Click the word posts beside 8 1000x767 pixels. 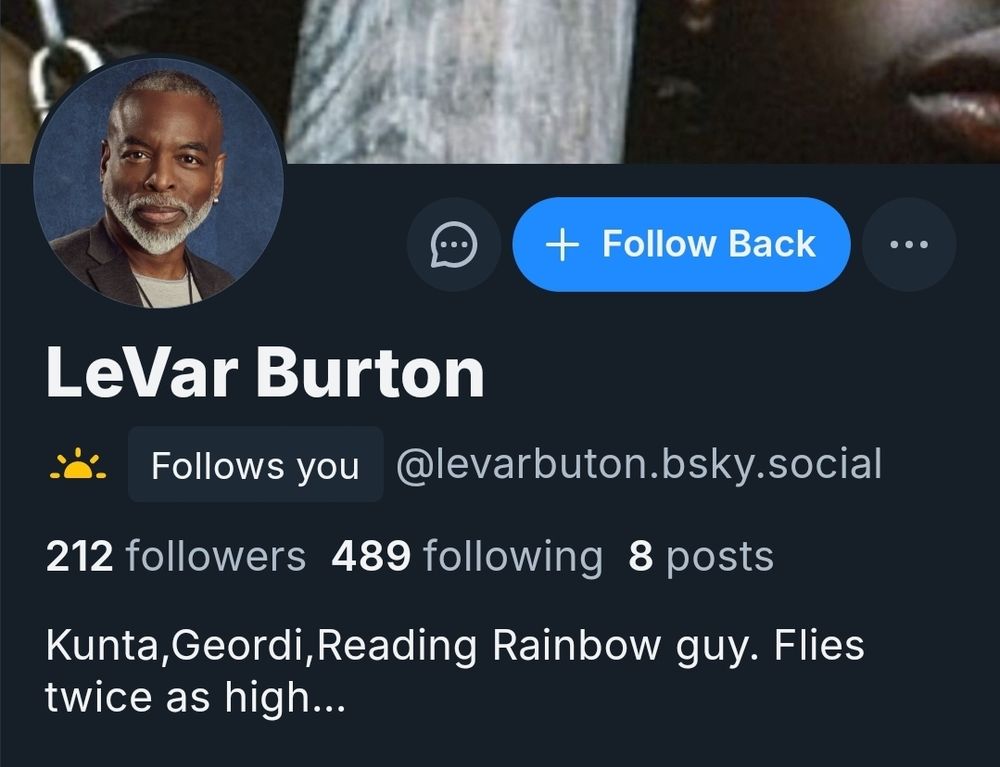coord(720,558)
